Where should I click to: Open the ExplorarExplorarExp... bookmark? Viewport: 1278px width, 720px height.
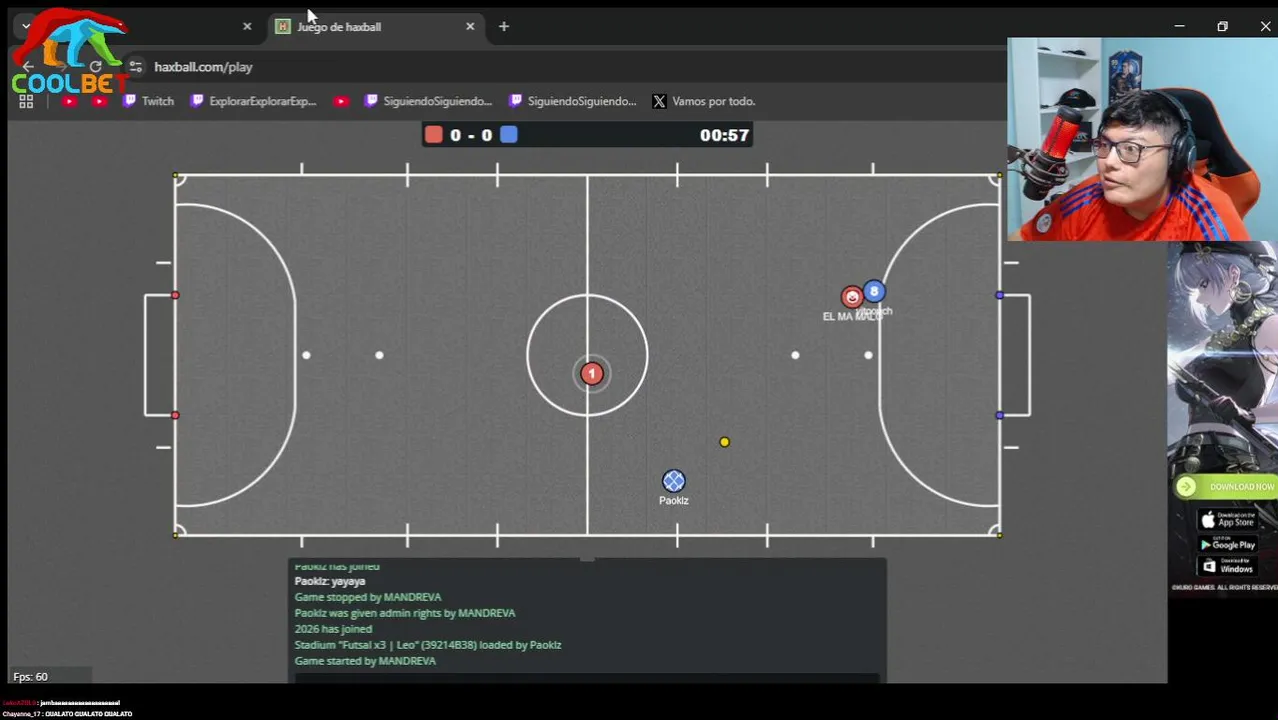point(254,101)
